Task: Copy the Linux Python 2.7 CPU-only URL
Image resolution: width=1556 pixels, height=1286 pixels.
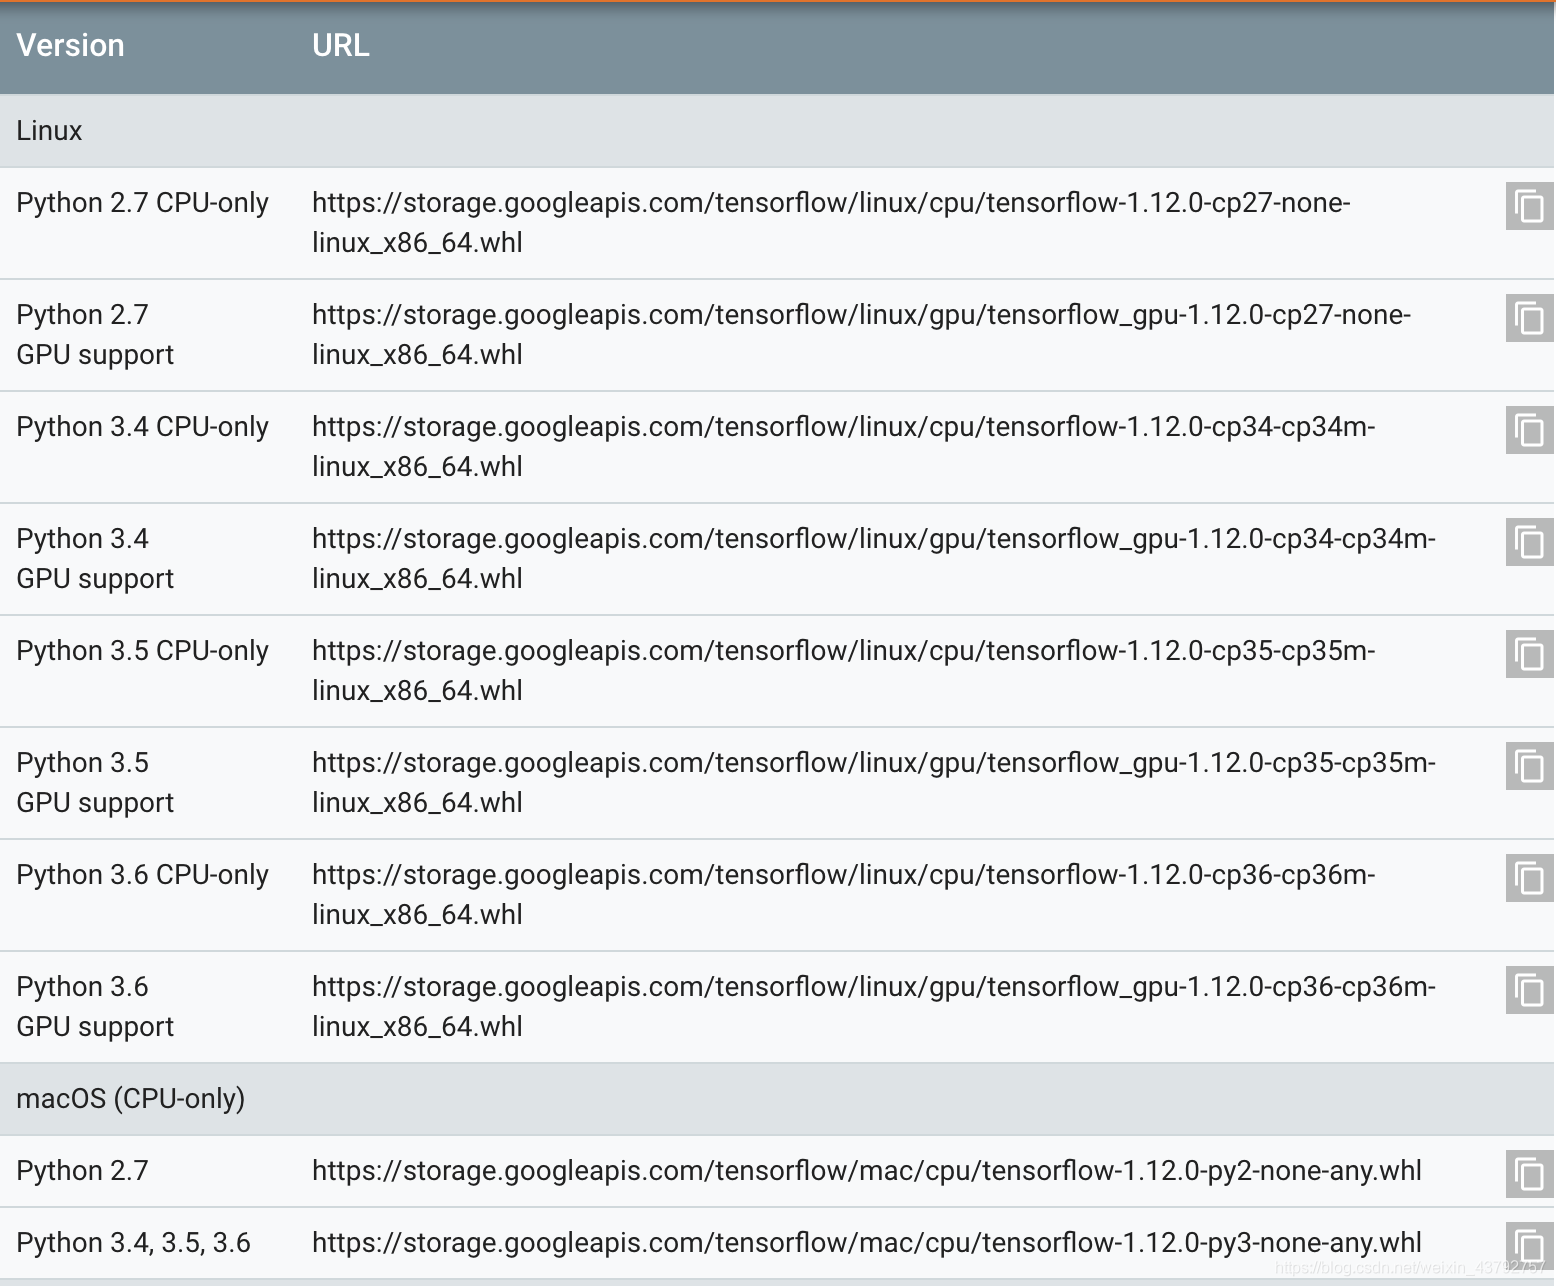Action: point(1529,206)
